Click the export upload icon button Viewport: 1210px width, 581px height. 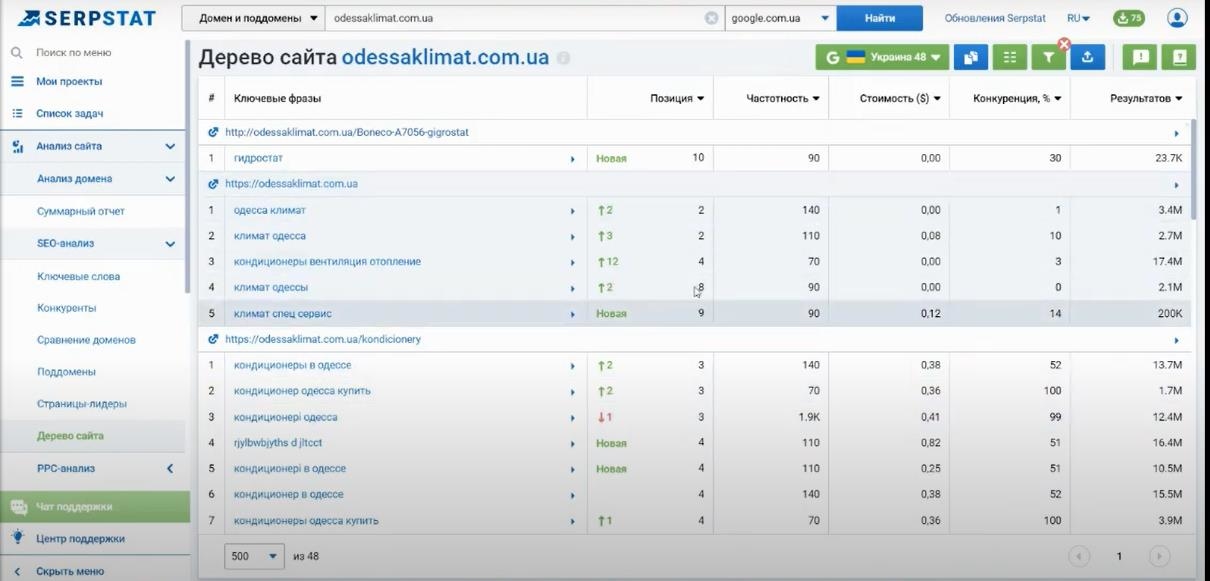tap(1087, 58)
